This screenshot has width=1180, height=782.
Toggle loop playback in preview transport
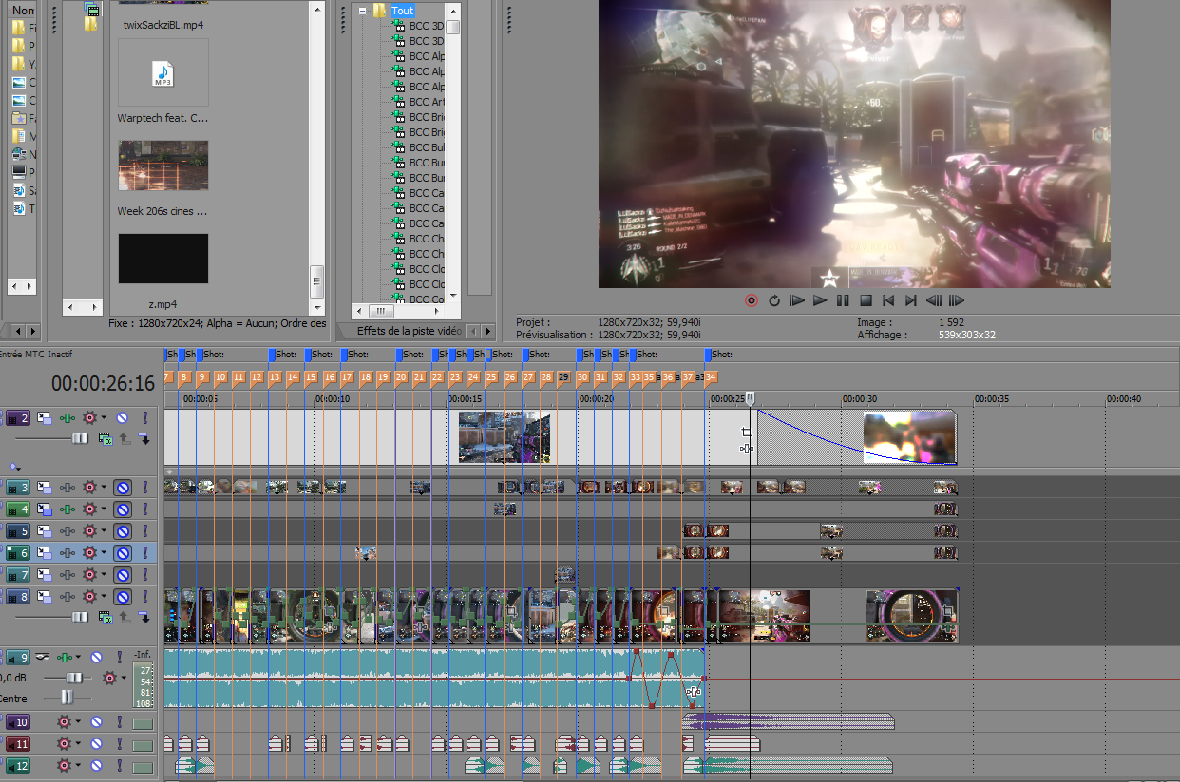click(x=774, y=300)
